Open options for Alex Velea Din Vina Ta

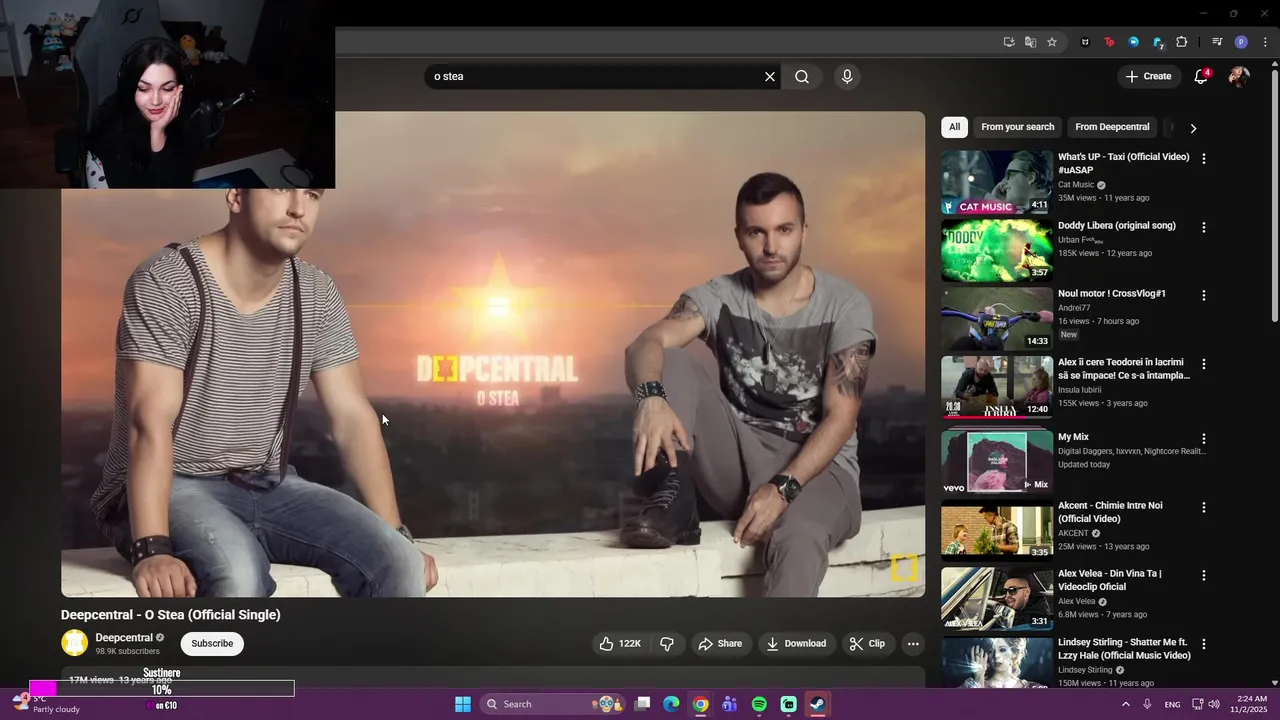[1203, 575]
